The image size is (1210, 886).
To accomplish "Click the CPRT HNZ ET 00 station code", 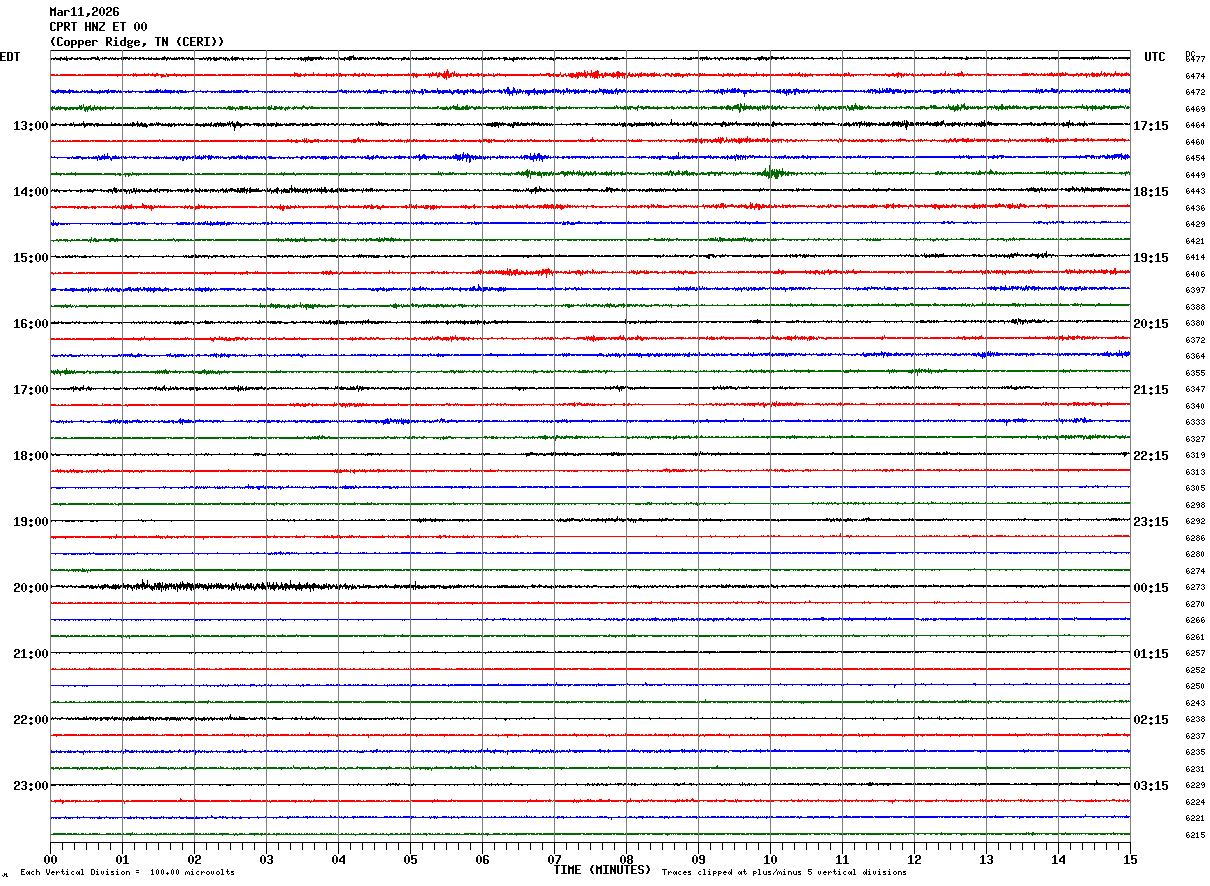I will [x=98, y=27].
